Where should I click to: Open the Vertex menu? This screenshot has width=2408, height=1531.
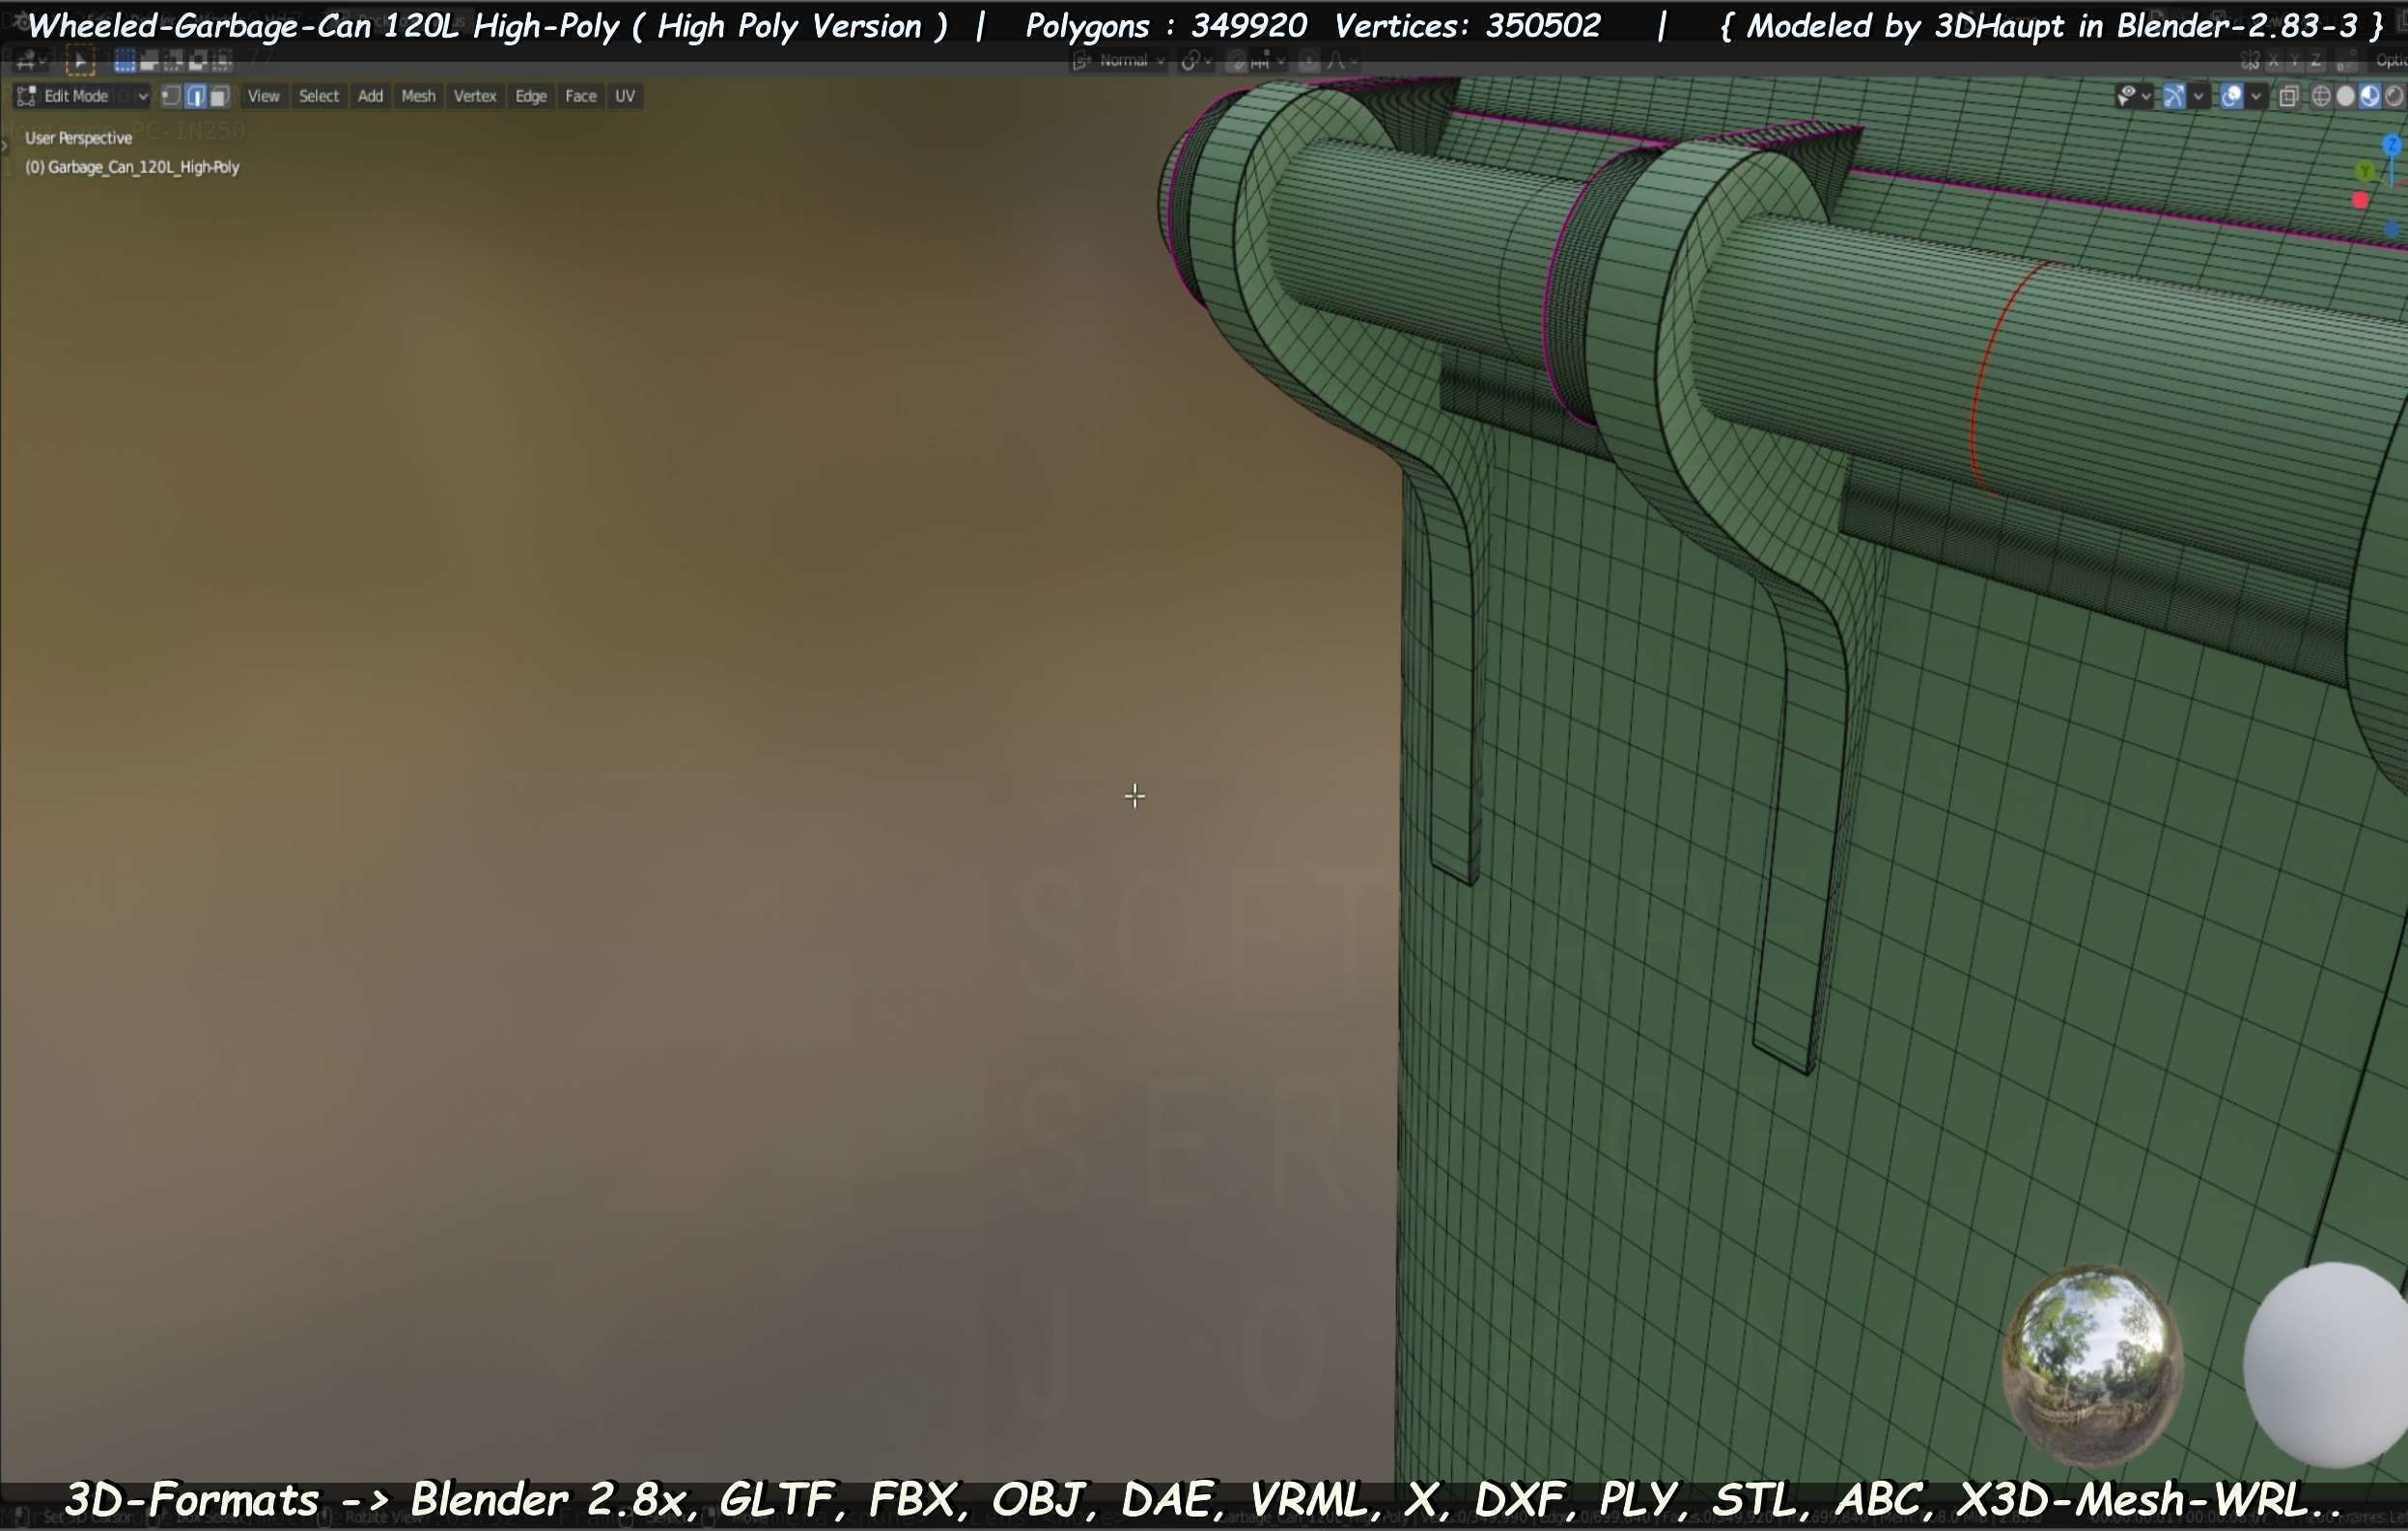[474, 96]
